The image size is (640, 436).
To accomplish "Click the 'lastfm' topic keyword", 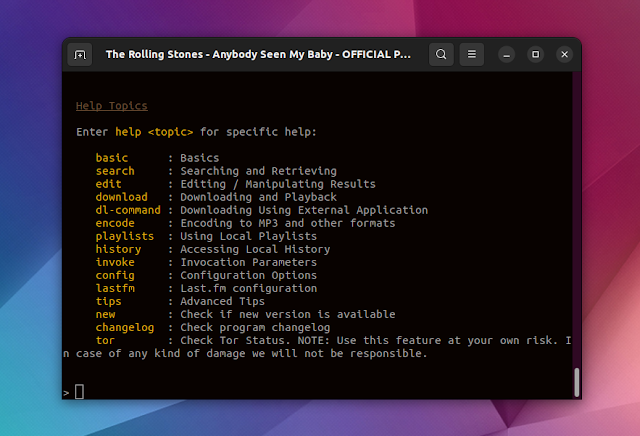I will click(115, 288).
